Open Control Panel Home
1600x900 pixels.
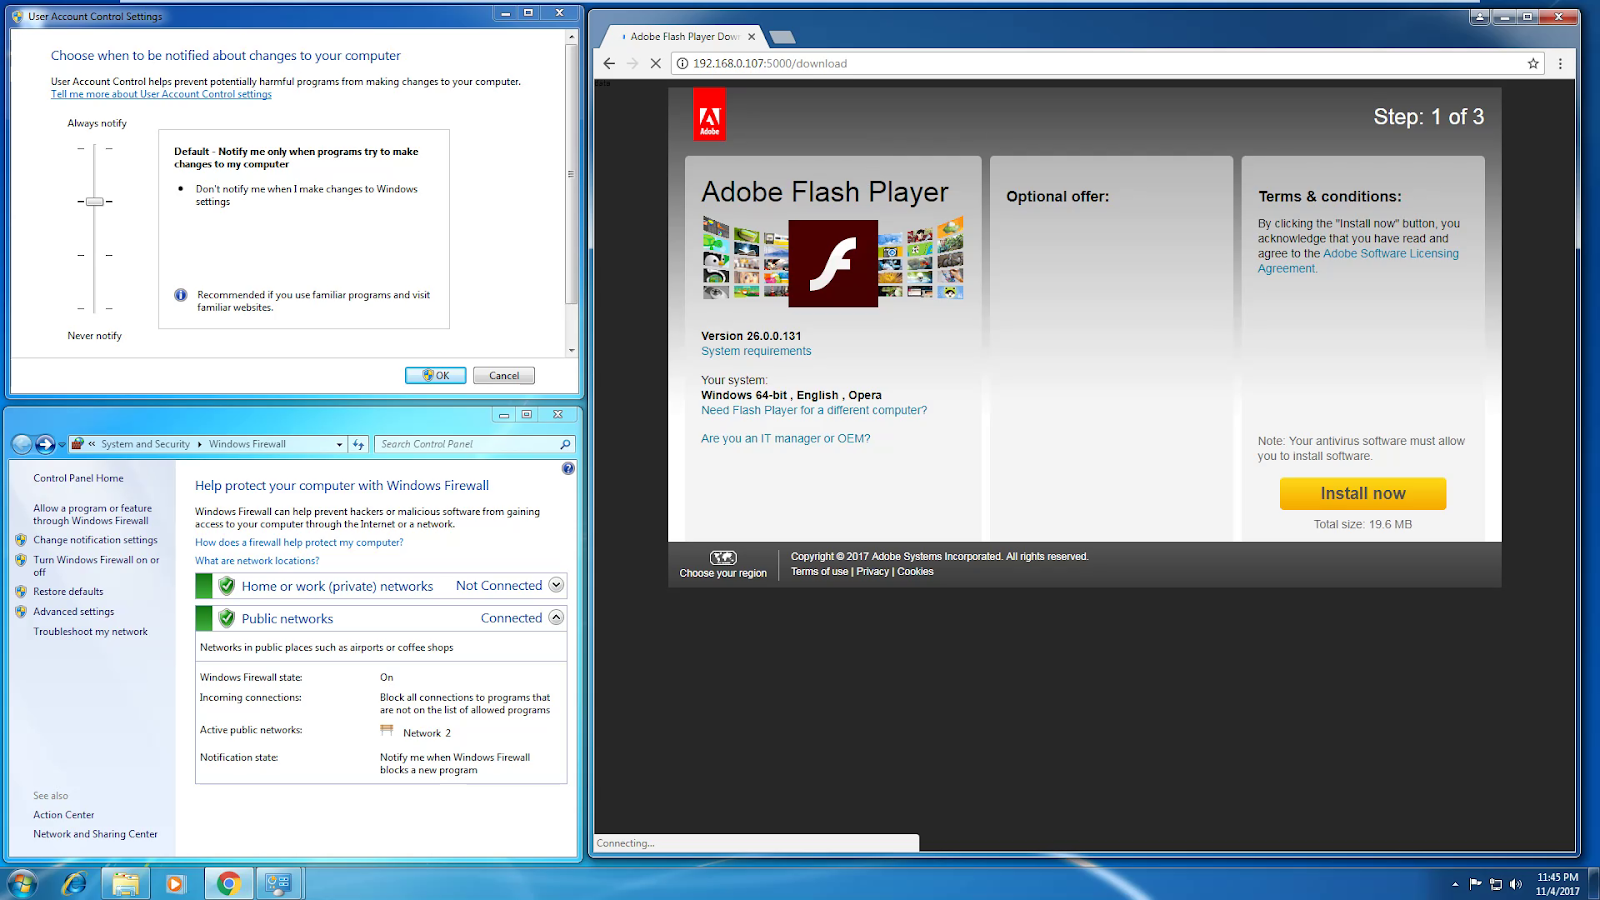pos(78,478)
